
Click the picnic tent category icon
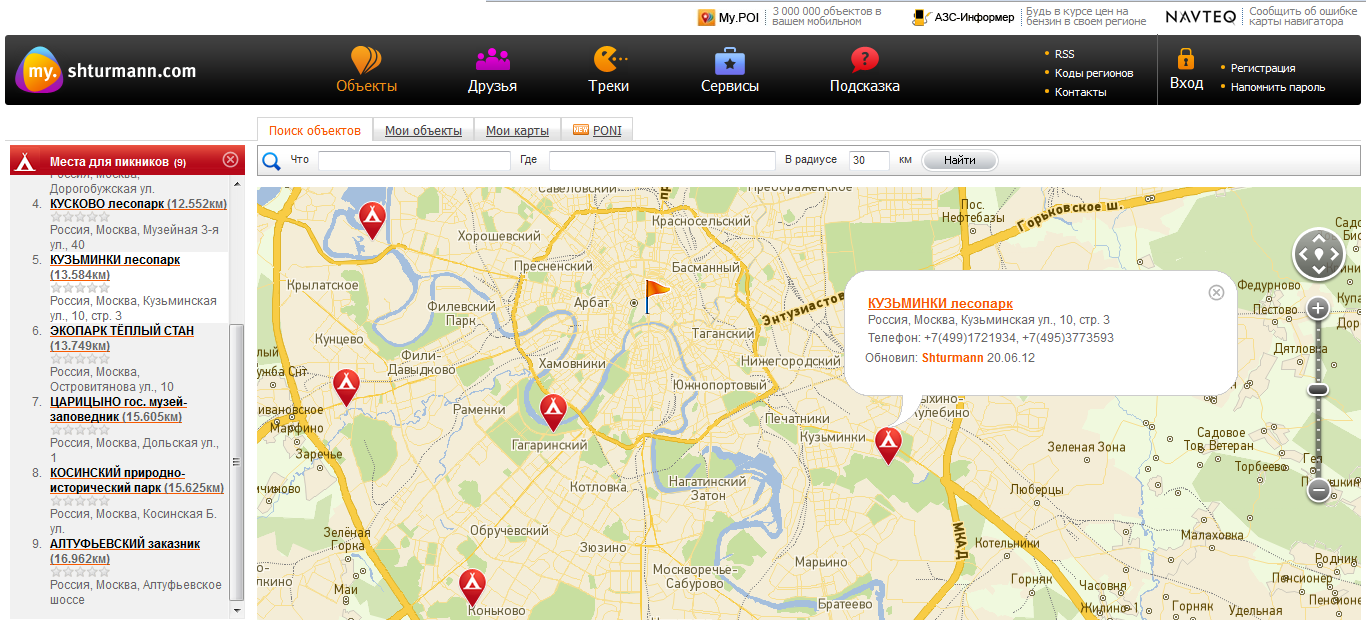[27, 161]
